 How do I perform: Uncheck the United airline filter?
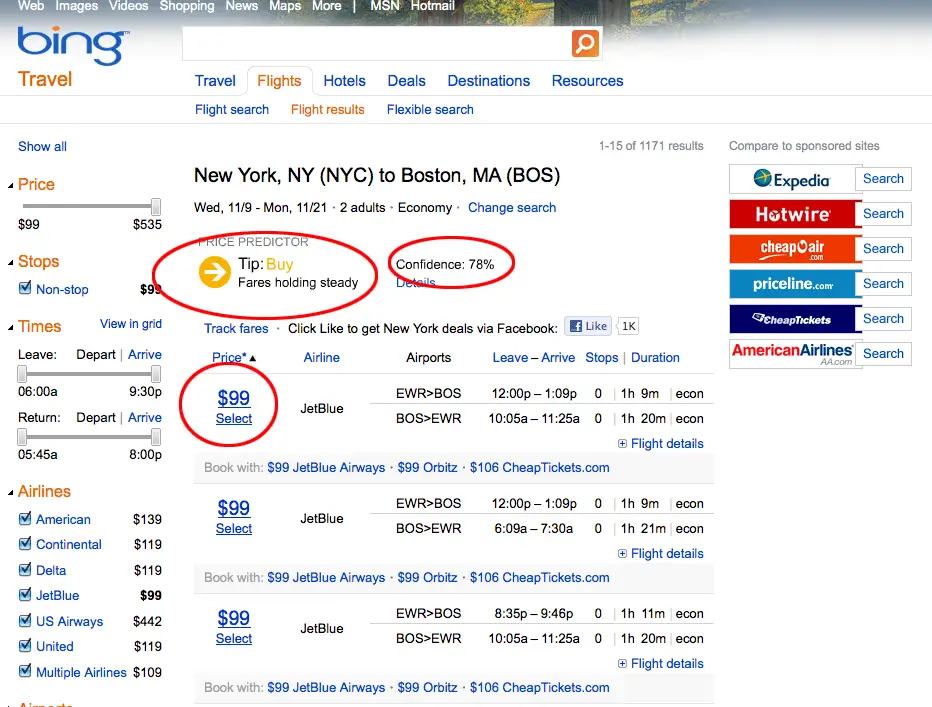tap(25, 645)
